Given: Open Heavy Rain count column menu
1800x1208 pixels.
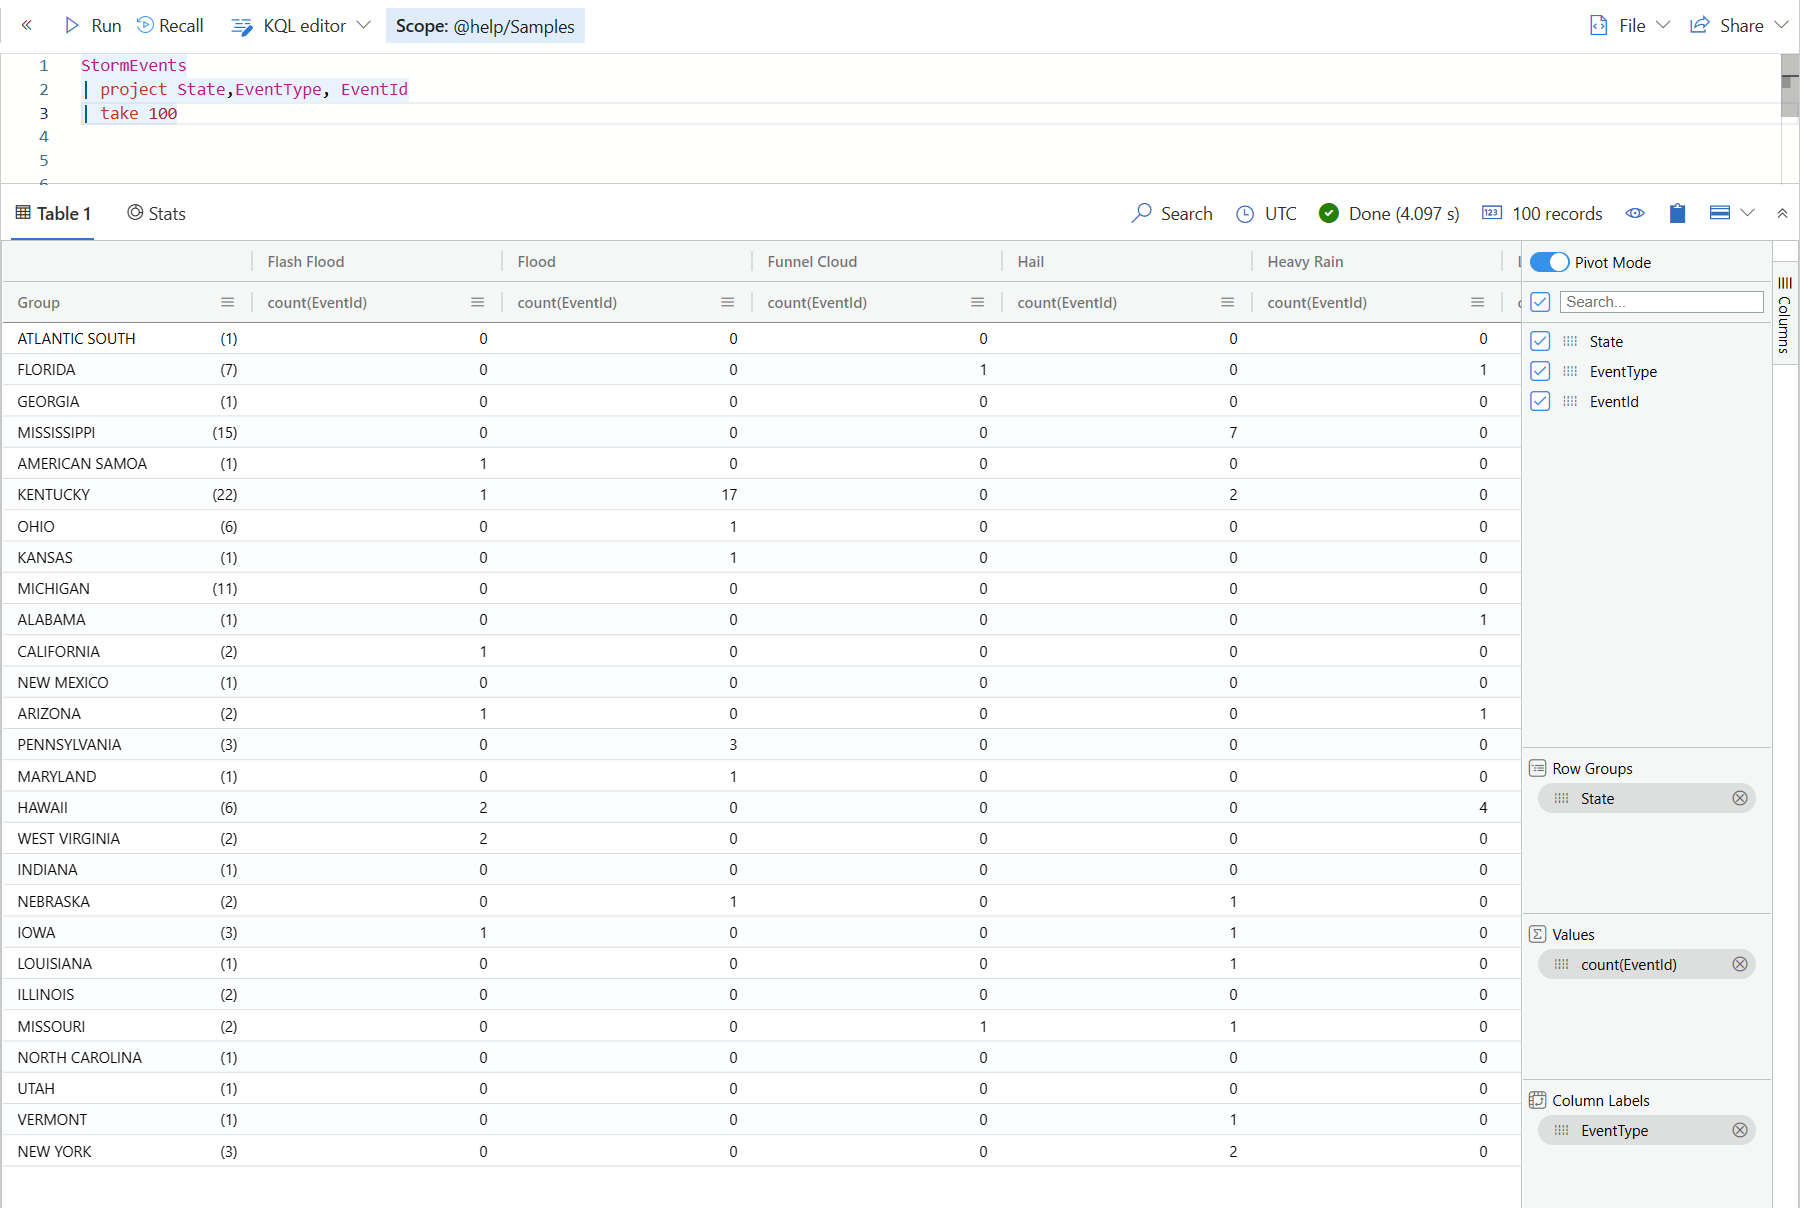Looking at the screenshot, I should pos(1478,302).
